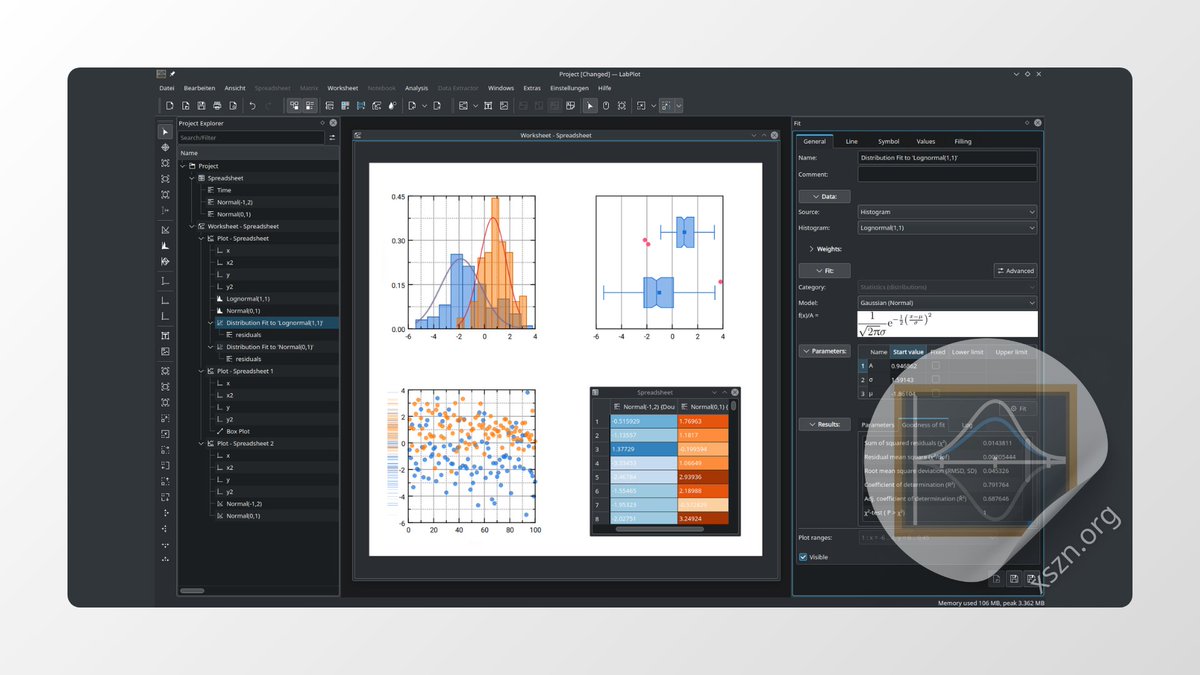Image resolution: width=1200 pixels, height=675 pixels.
Task: Open the Source dropdown showing Histogram
Action: click(948, 212)
